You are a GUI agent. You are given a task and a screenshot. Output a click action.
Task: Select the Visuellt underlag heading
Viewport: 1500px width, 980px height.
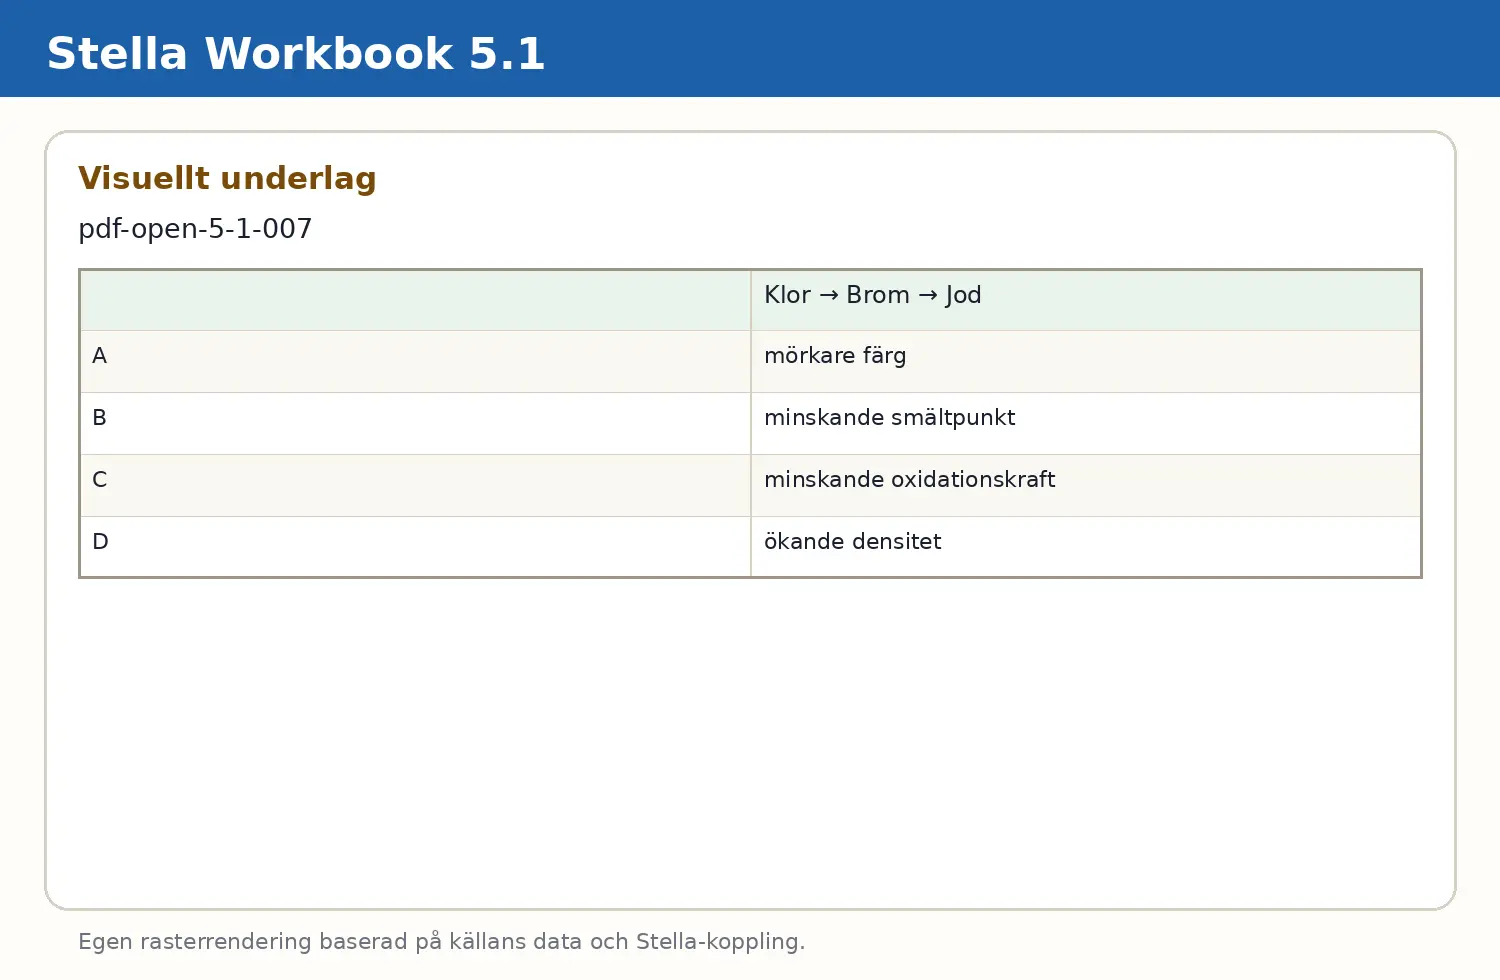point(227,178)
